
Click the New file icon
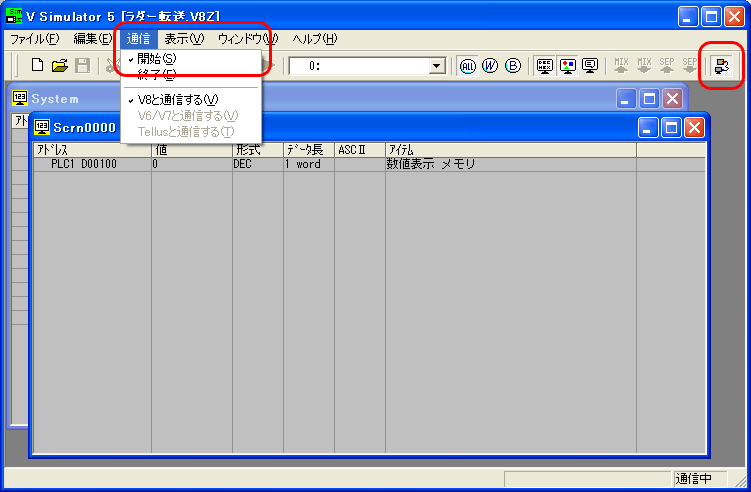[37, 65]
